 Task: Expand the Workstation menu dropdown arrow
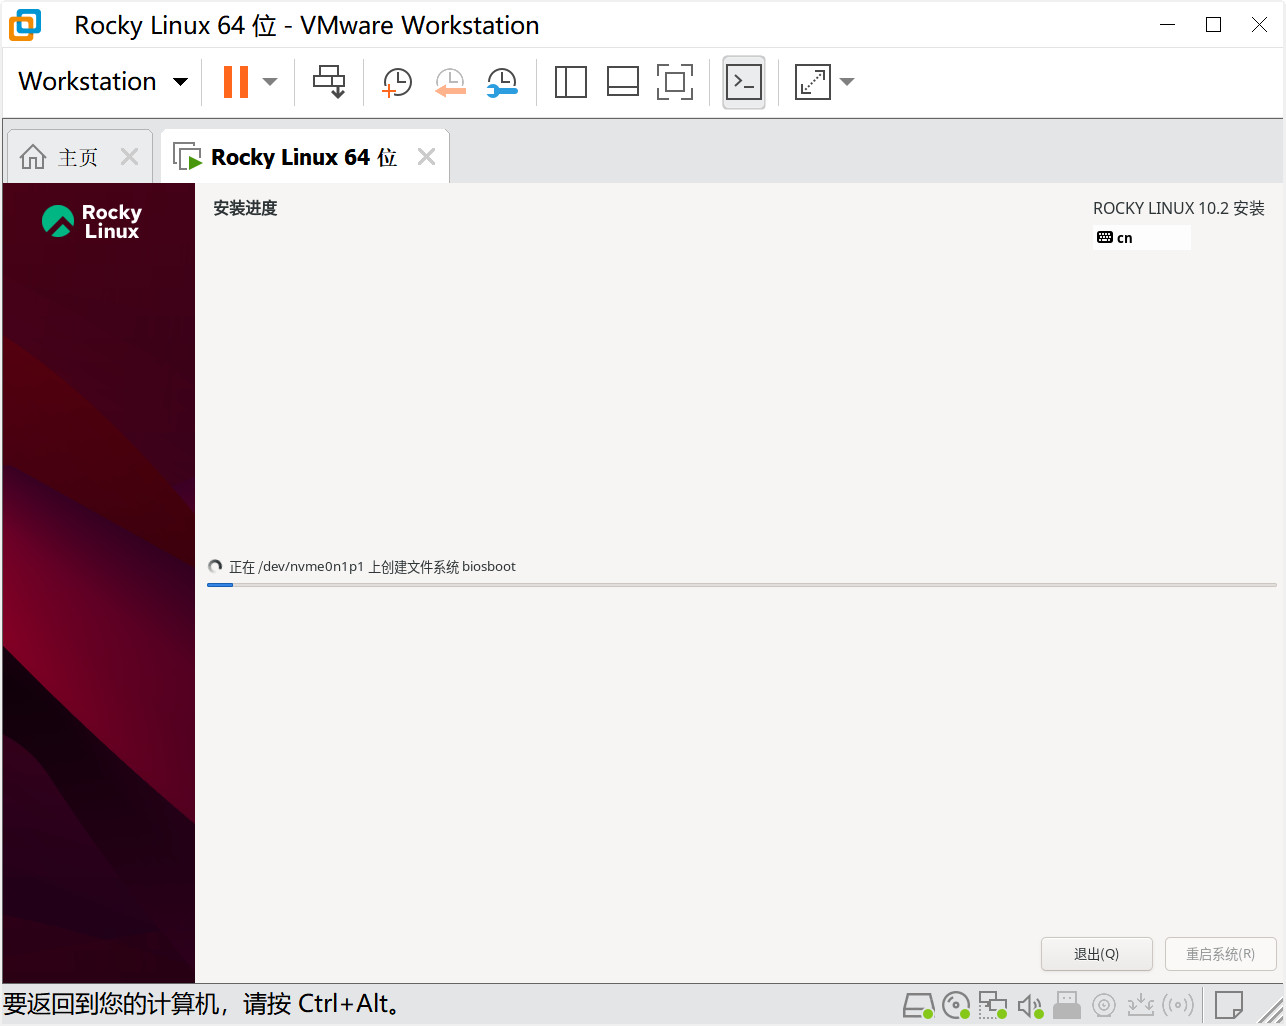pos(181,82)
